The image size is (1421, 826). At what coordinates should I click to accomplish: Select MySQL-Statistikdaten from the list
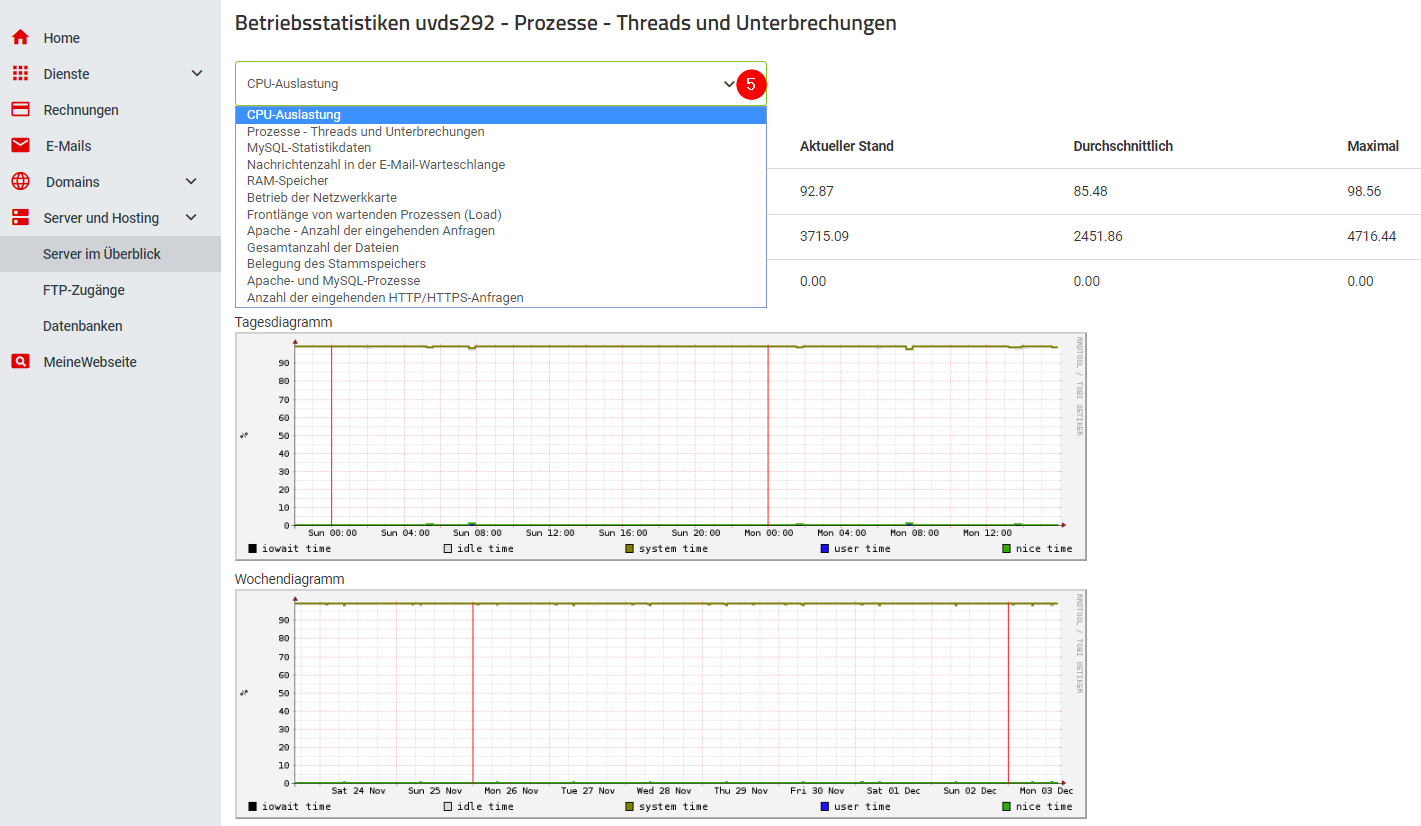309,148
